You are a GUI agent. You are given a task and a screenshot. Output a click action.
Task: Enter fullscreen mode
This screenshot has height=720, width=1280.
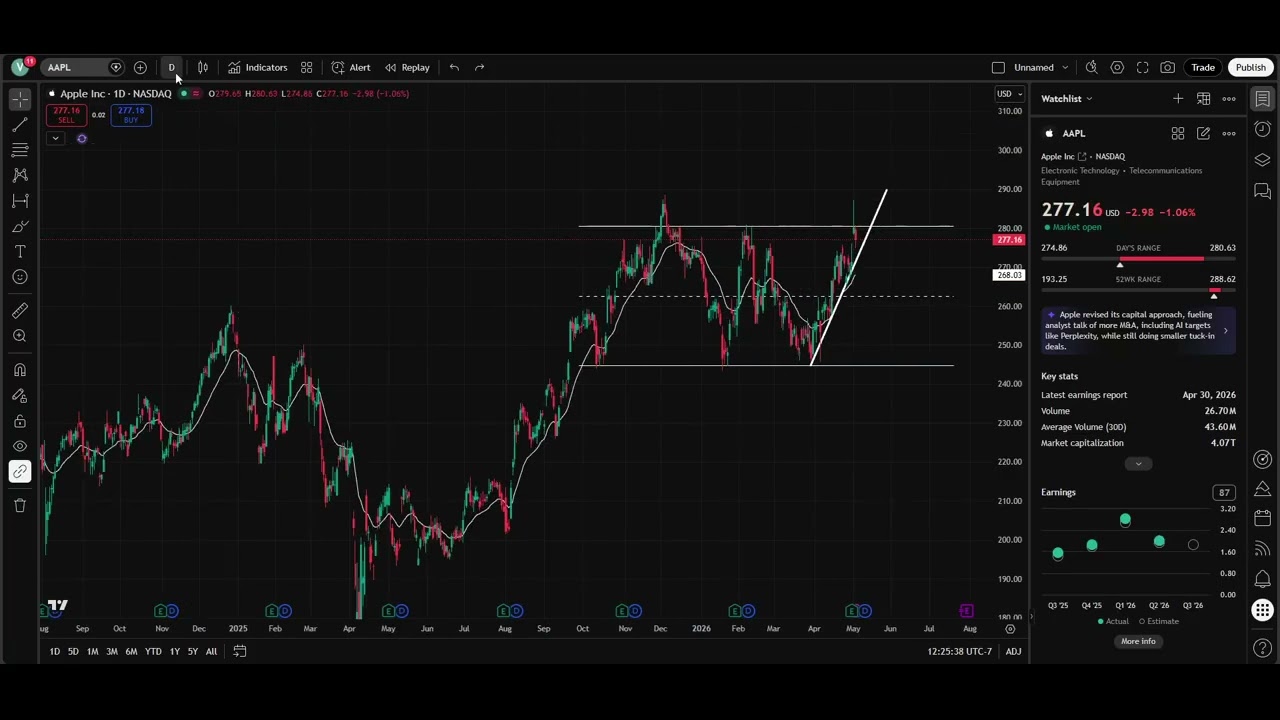pyautogui.click(x=1143, y=67)
